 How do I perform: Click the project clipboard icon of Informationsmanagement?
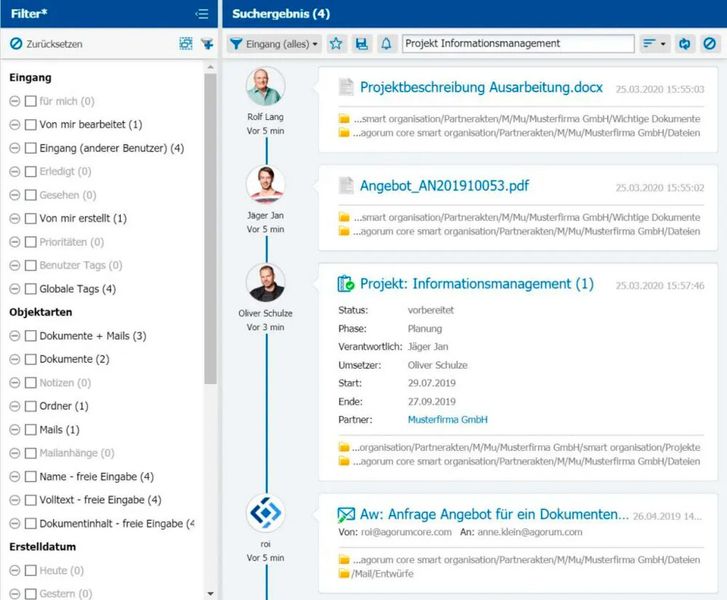[346, 284]
